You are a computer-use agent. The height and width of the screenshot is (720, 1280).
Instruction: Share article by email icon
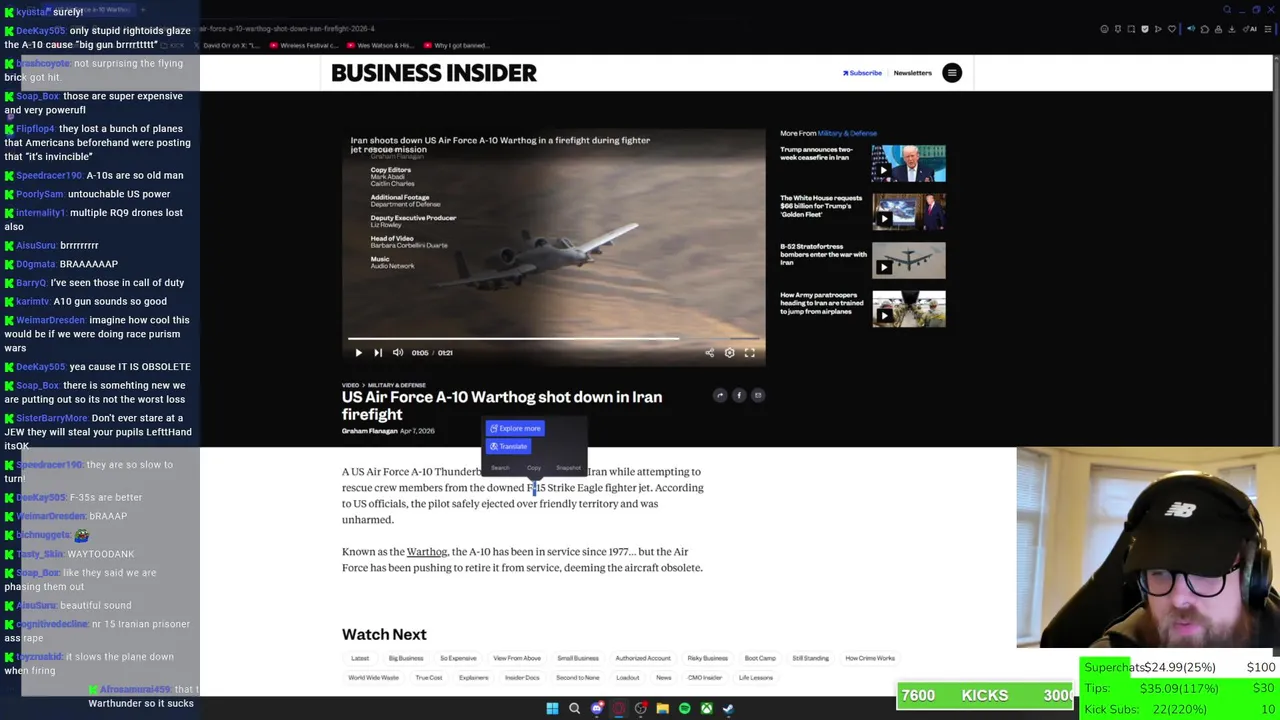pos(758,395)
